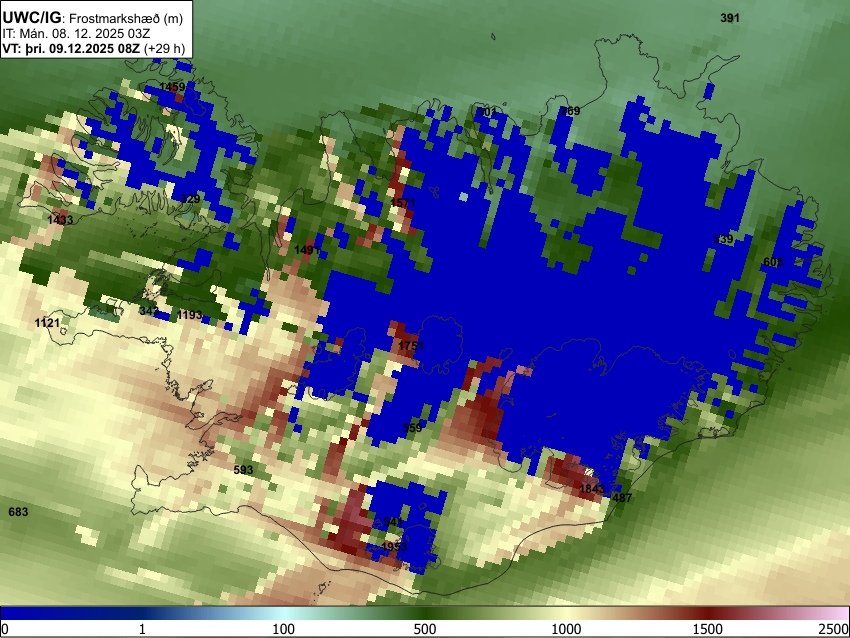Viewport: 850px width, 638px height.
Task: Click the 1491 value label on the map
Action: (307, 250)
